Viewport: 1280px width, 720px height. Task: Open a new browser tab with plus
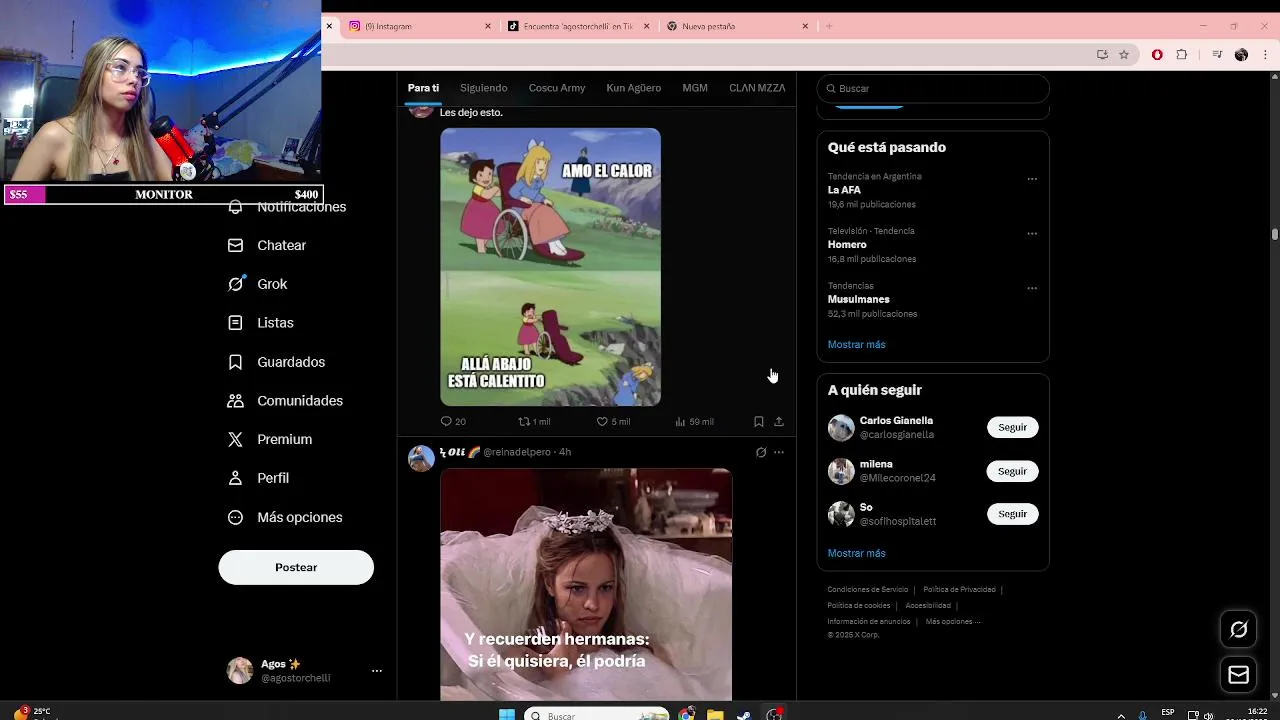tap(829, 26)
